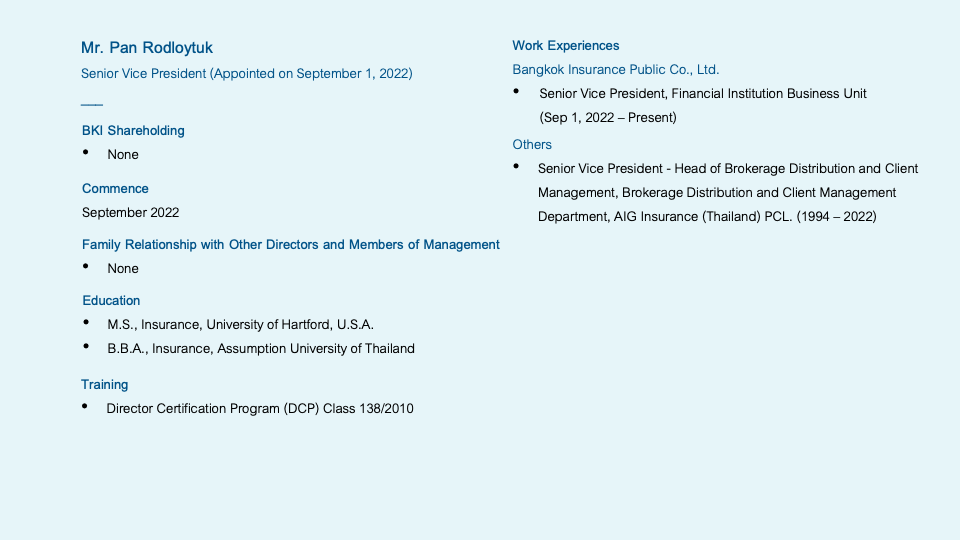This screenshot has width=960, height=540.
Task: Click Bangkok Insurance Public Co., Ltd. text
Action: coord(616,69)
